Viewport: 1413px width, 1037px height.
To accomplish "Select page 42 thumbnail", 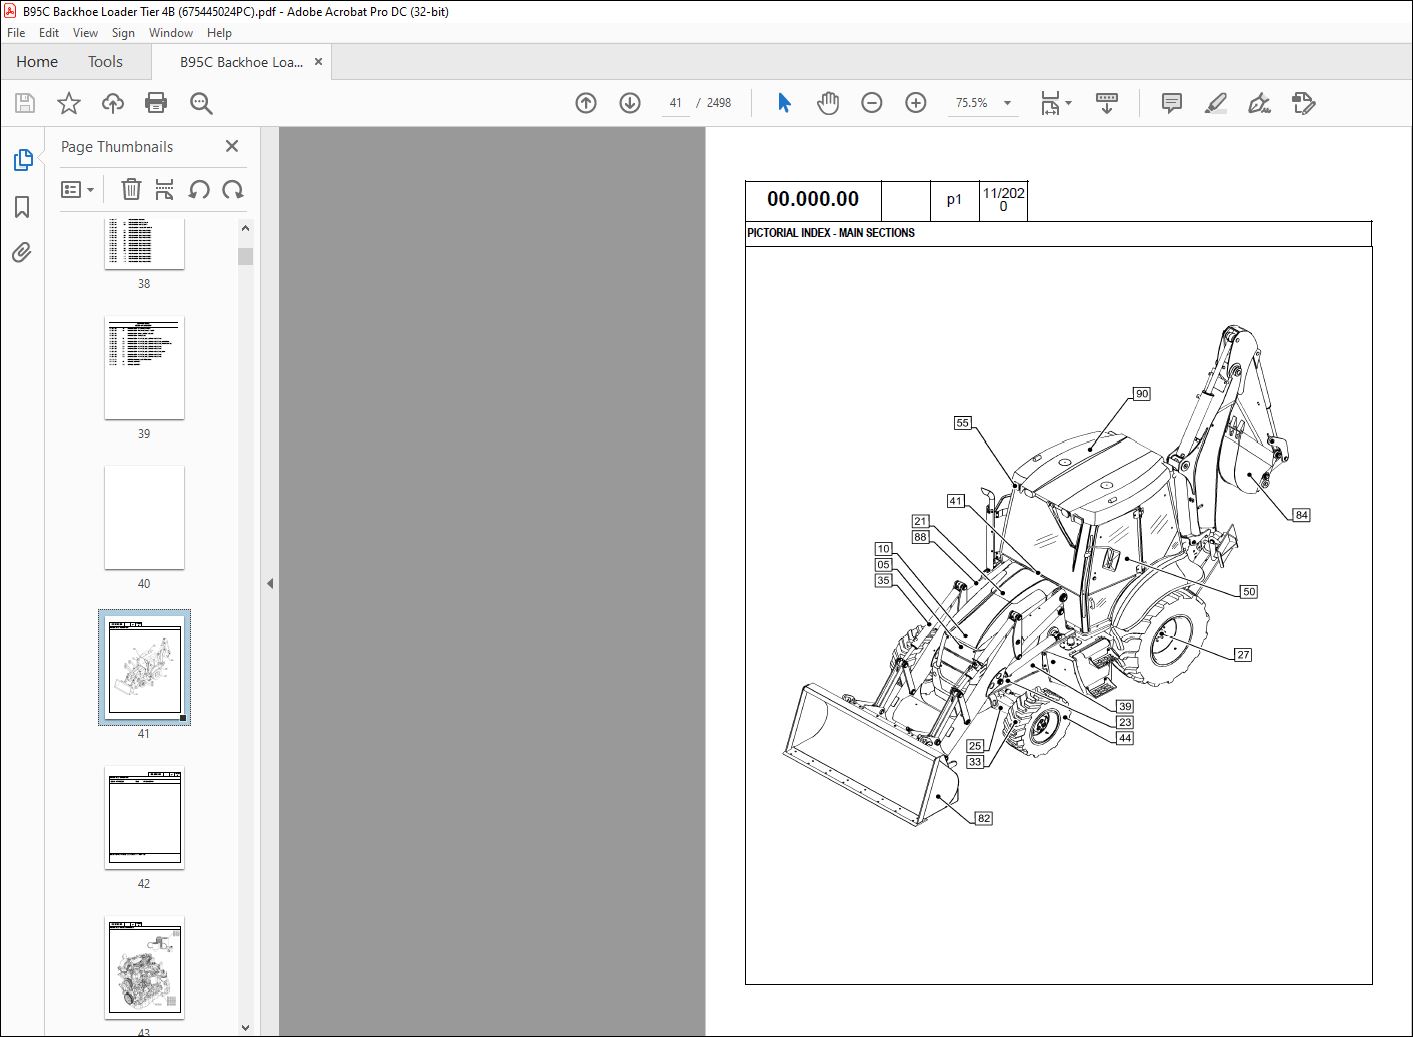I will tap(144, 818).
